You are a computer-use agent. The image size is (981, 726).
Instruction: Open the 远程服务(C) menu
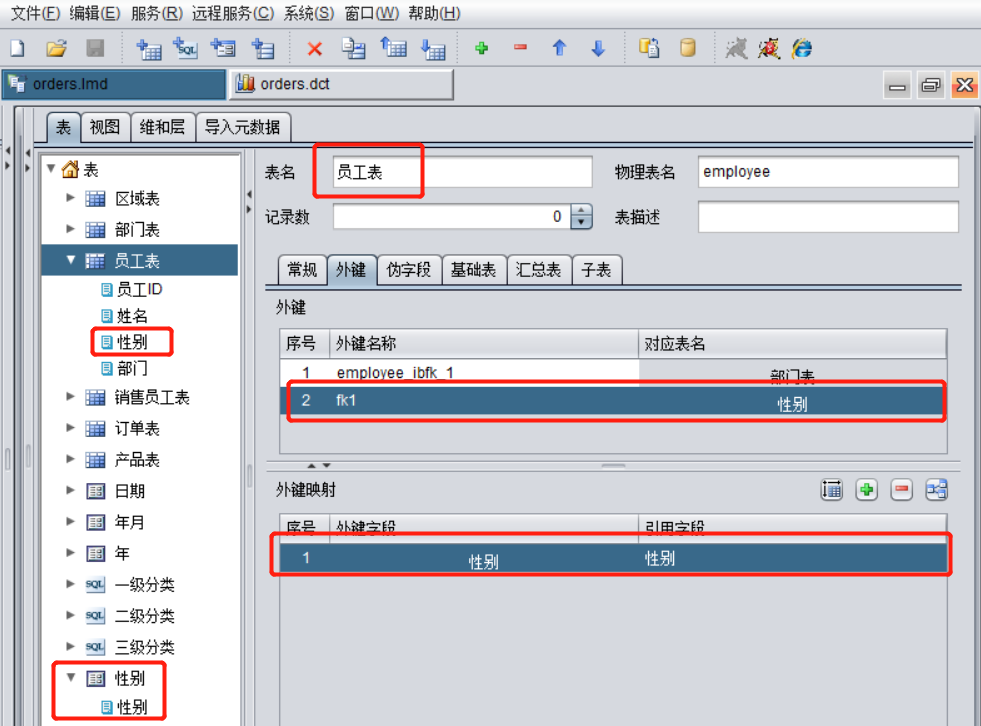pos(233,13)
